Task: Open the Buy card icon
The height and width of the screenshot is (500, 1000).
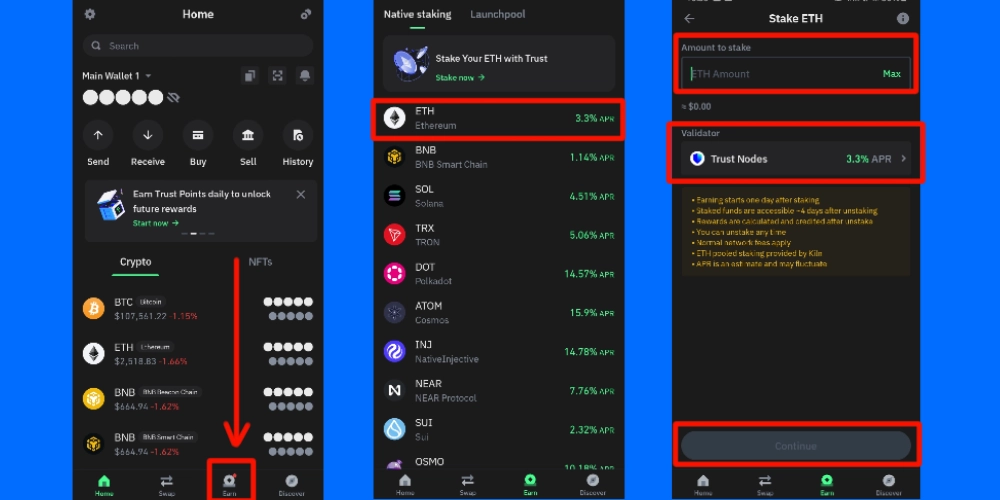Action: [198, 135]
